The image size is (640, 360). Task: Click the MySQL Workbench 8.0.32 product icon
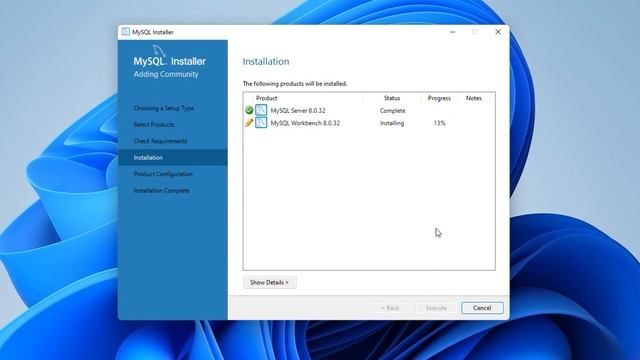coord(261,122)
